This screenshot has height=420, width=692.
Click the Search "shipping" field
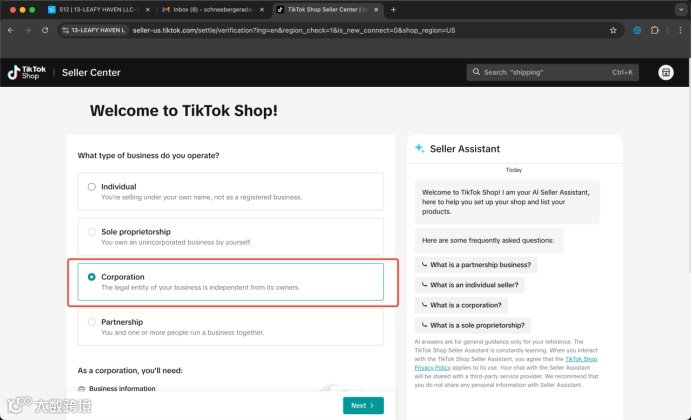pyautogui.click(x=553, y=72)
